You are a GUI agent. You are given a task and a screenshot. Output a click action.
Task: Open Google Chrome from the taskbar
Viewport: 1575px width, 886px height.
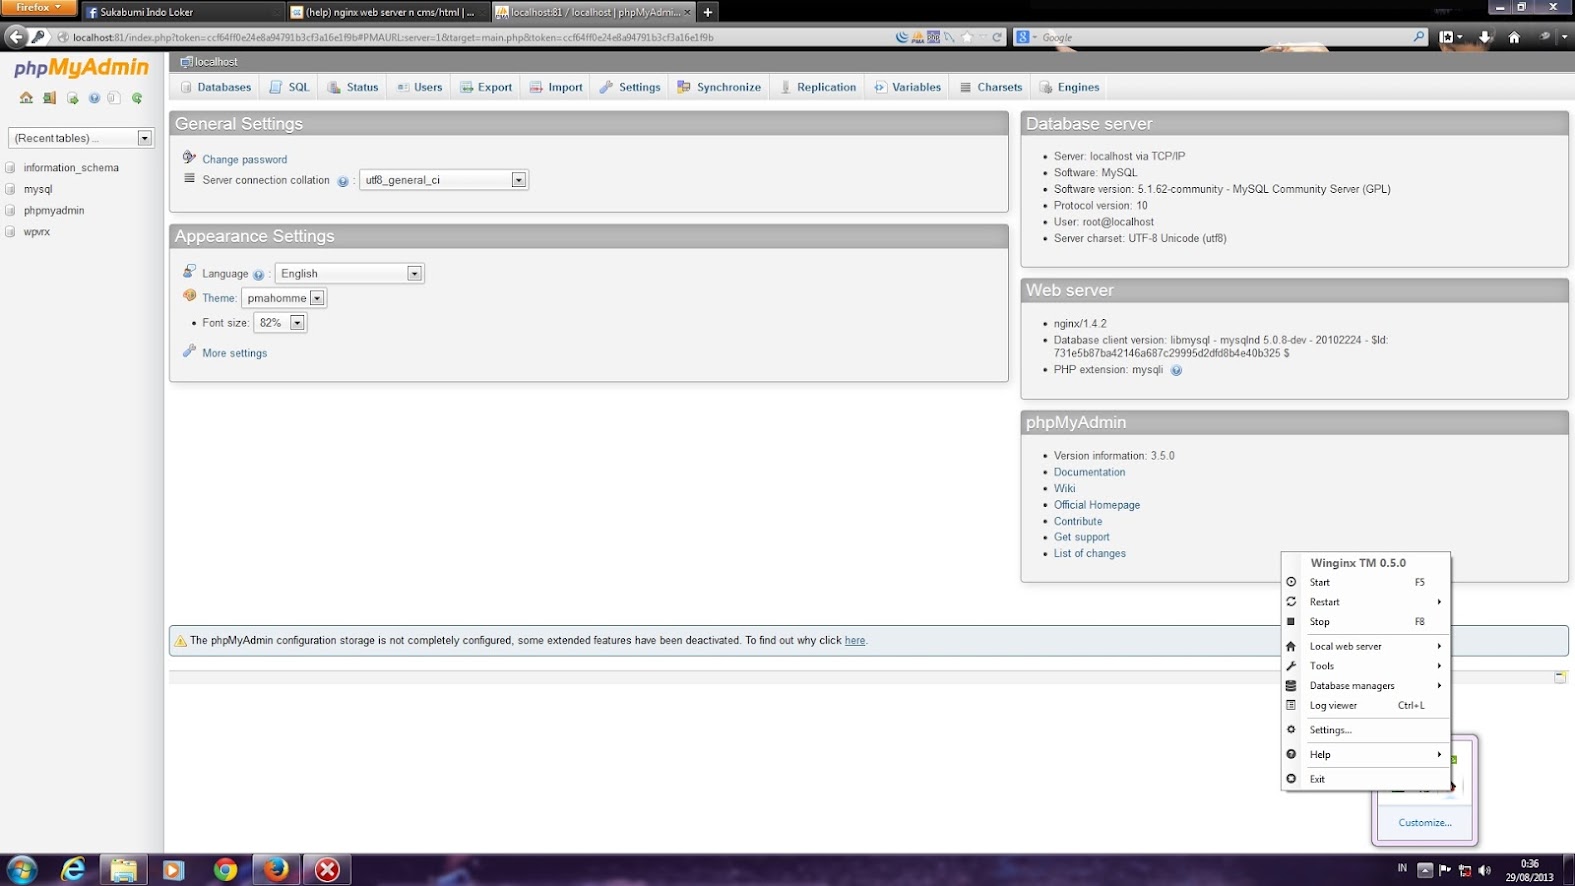pyautogui.click(x=225, y=869)
